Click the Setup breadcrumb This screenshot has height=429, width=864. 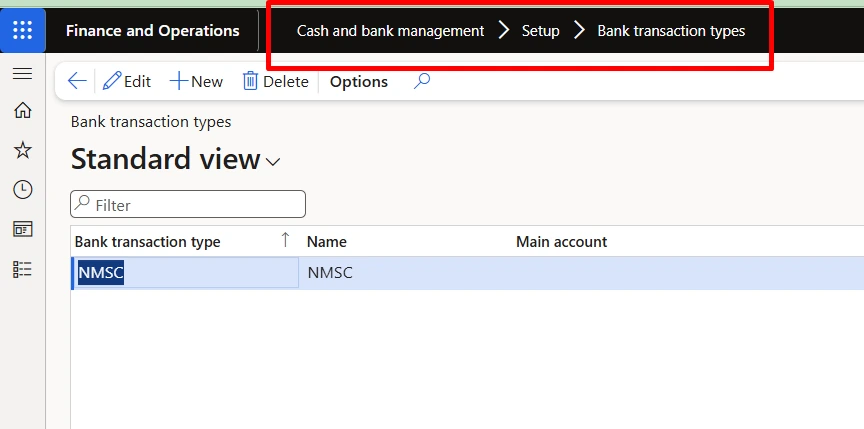(x=541, y=31)
